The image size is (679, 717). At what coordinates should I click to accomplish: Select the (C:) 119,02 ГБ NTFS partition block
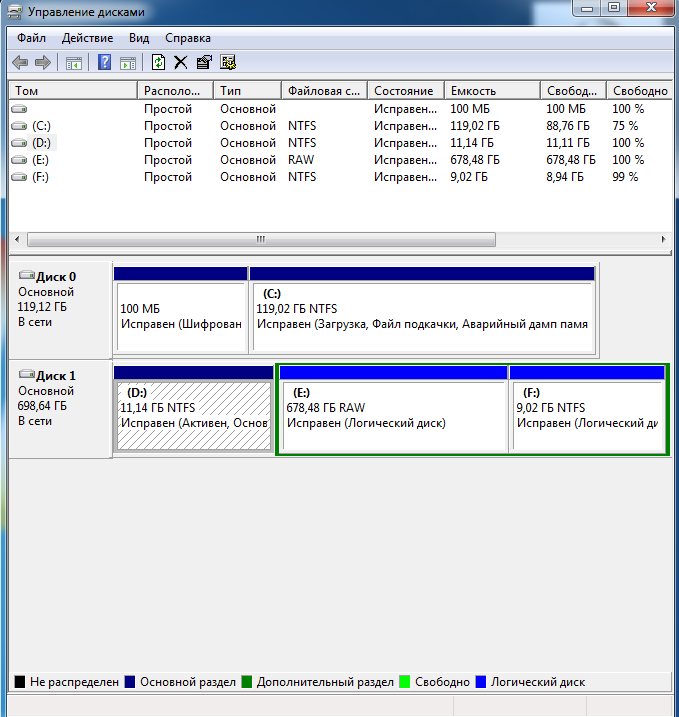tap(422, 310)
